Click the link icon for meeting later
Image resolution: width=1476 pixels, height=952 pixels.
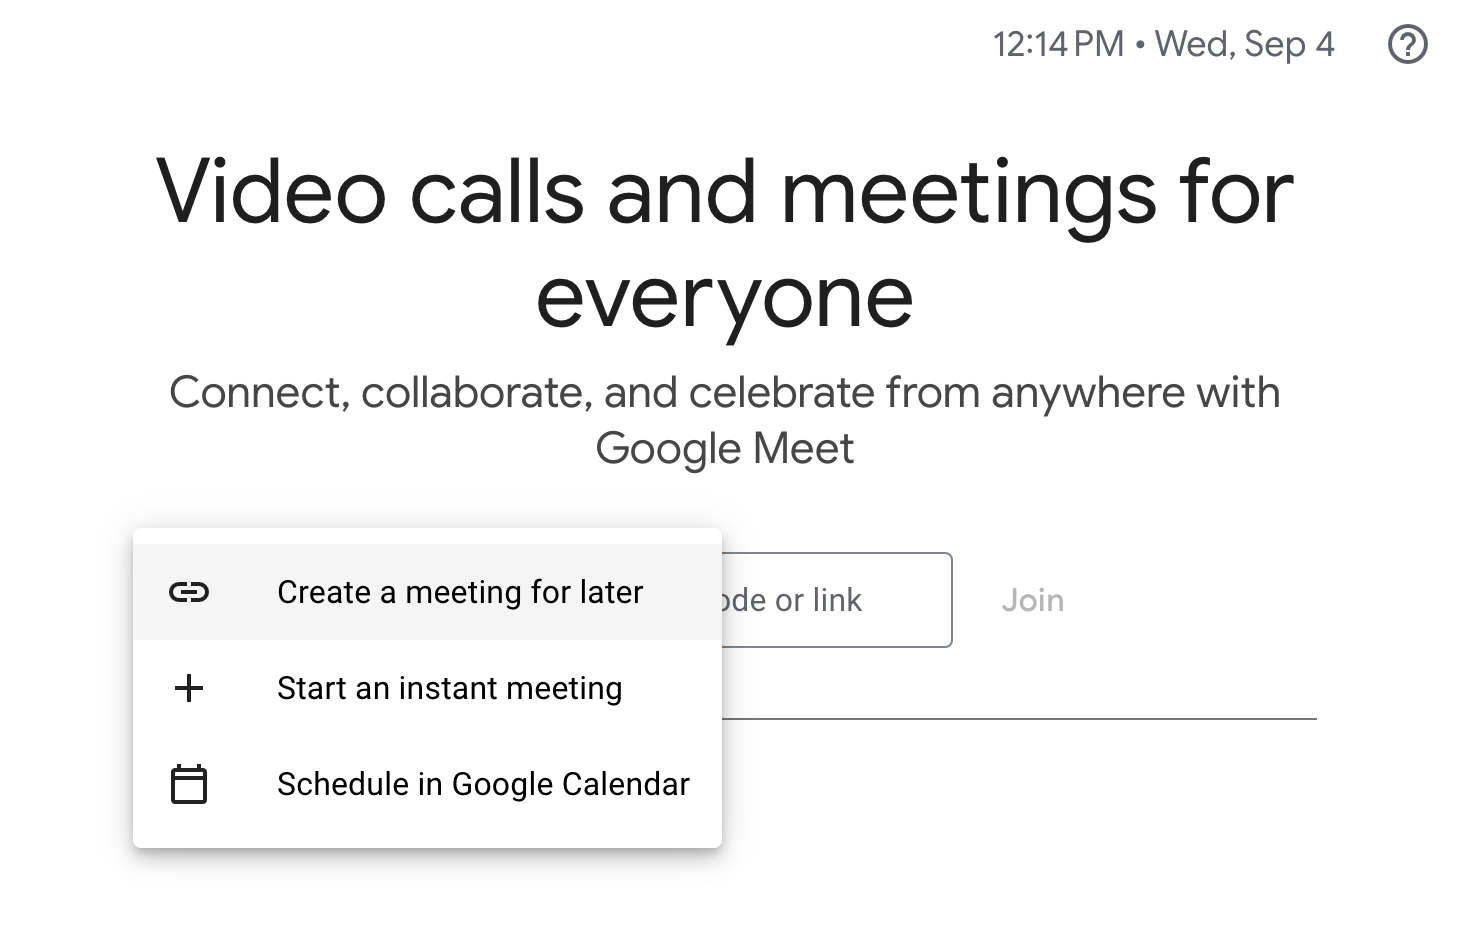pyautogui.click(x=189, y=592)
